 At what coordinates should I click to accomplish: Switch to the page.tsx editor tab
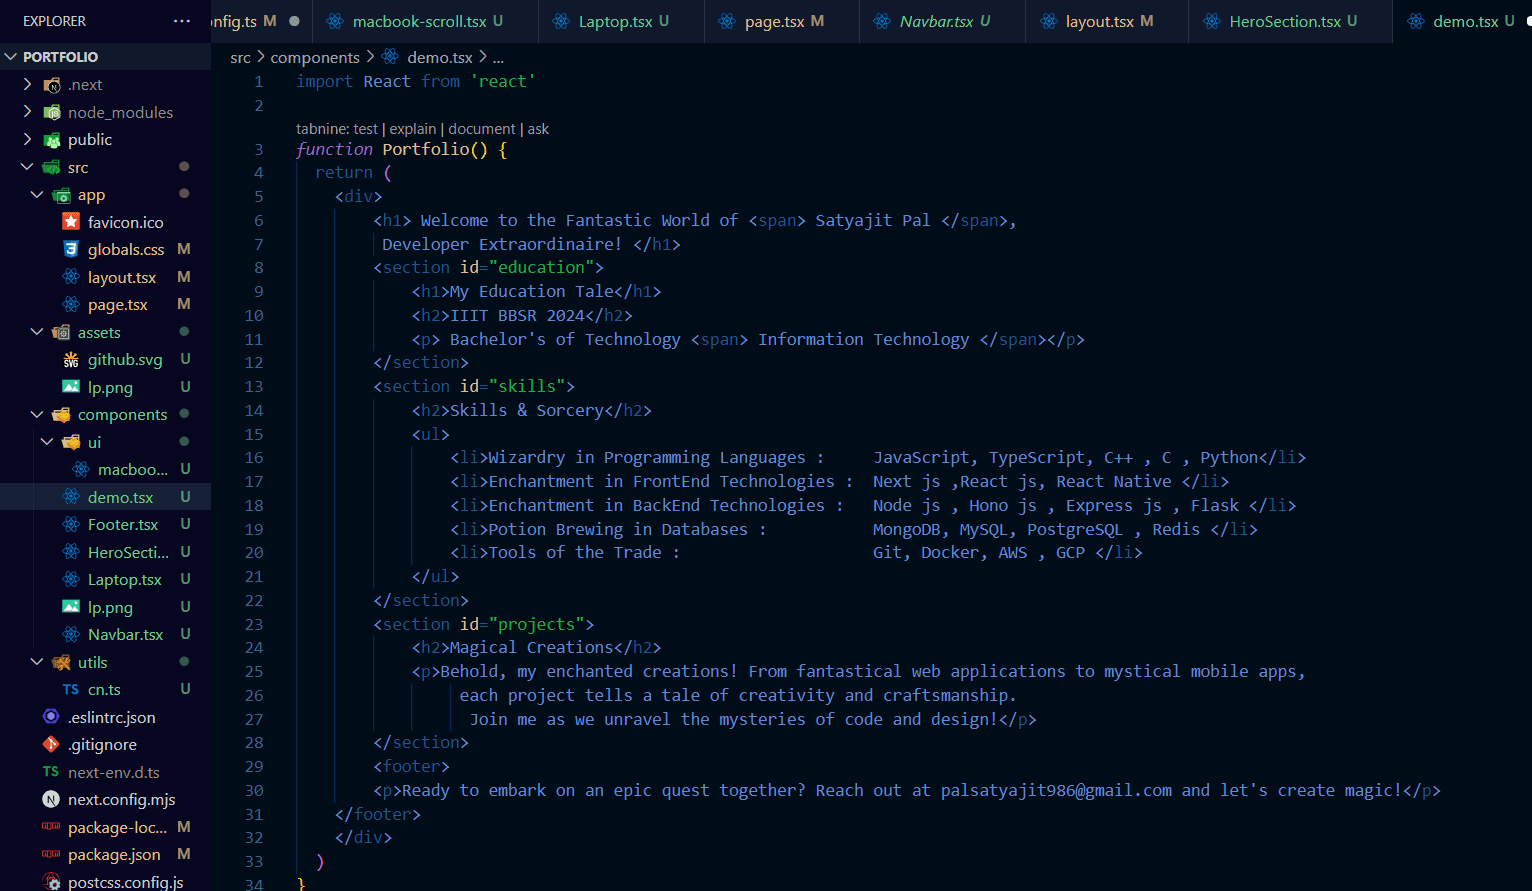point(782,21)
